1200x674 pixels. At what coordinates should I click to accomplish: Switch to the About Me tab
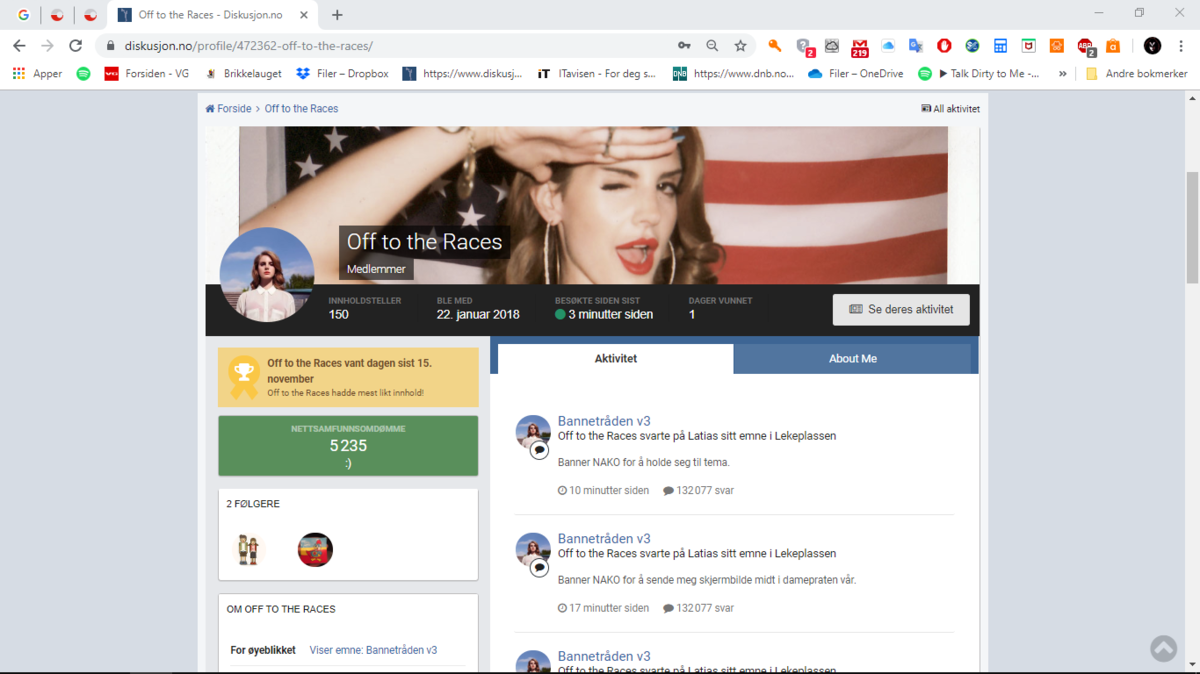click(853, 358)
